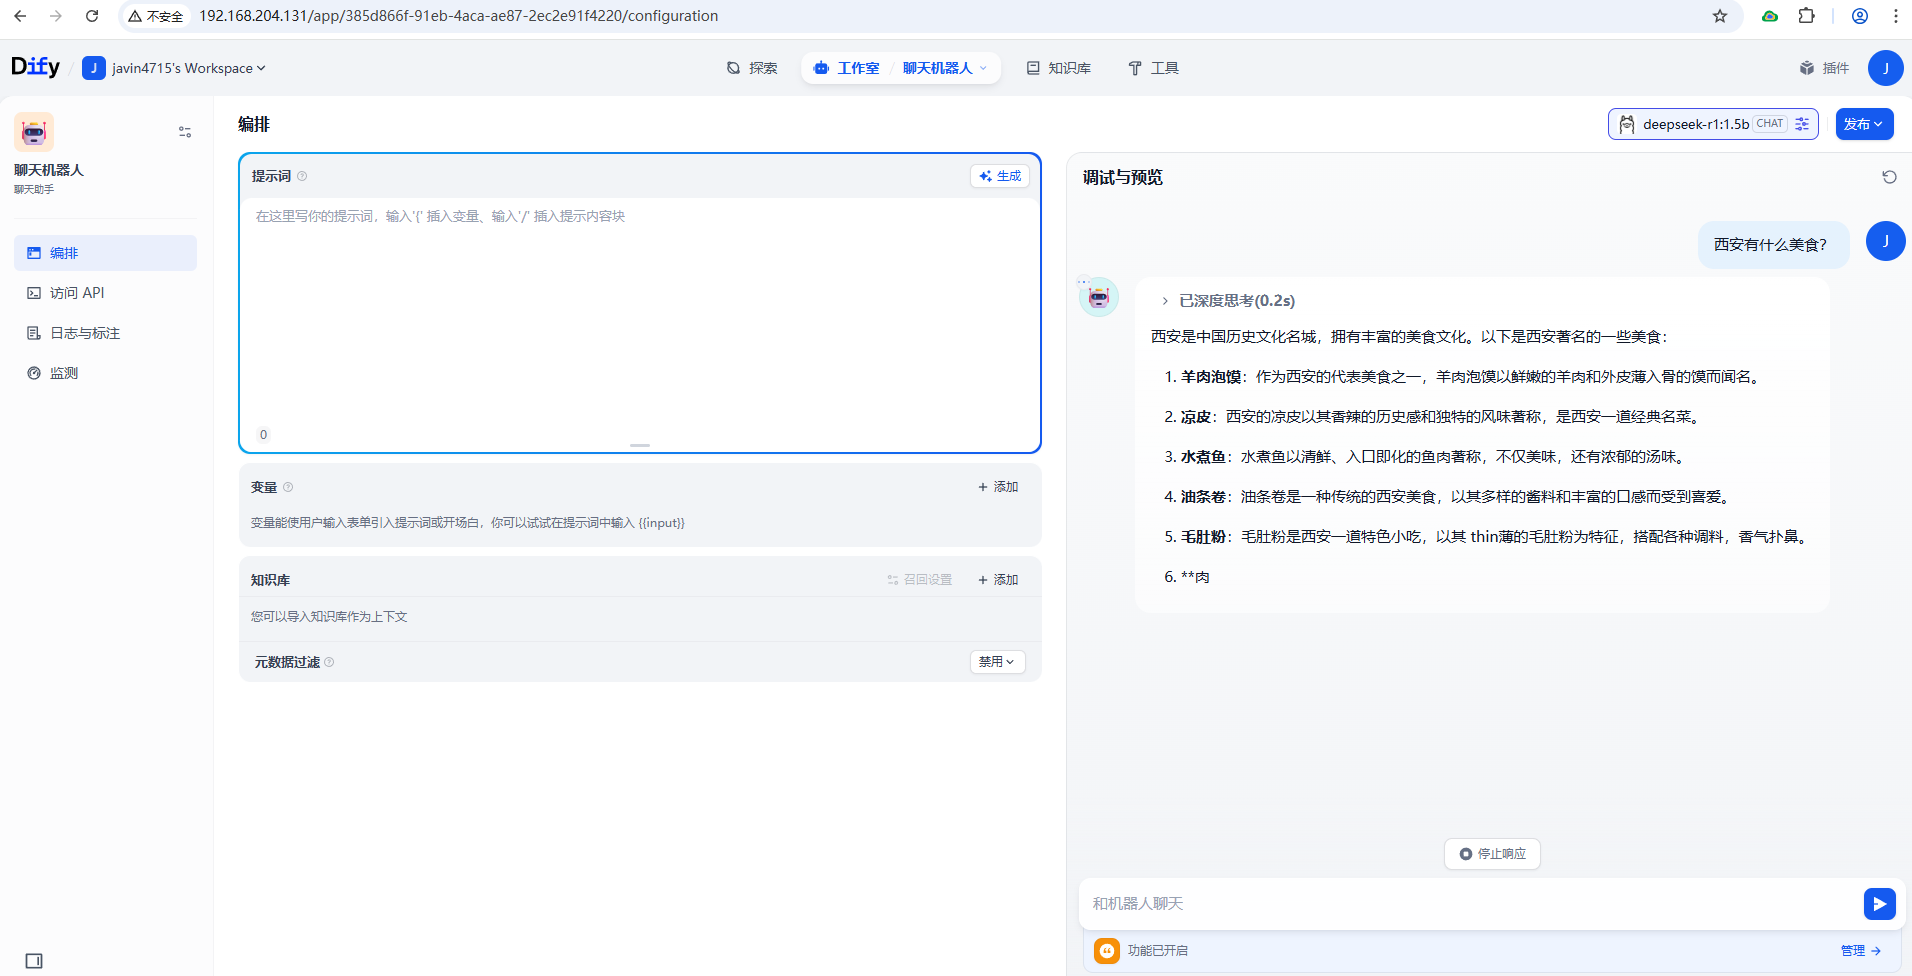
Task: Open the browser three-dot menu
Action: point(1896,16)
